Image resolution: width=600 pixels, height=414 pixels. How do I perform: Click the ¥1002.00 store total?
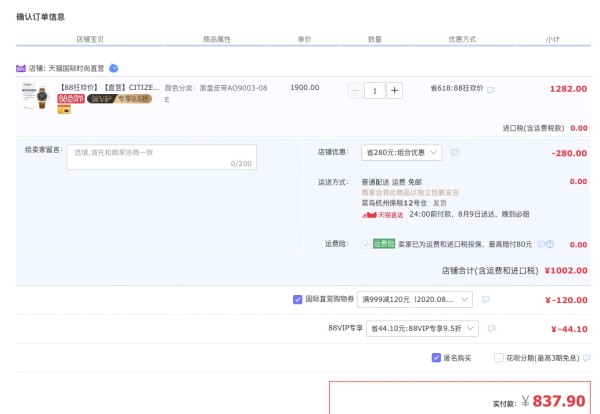pyautogui.click(x=566, y=271)
